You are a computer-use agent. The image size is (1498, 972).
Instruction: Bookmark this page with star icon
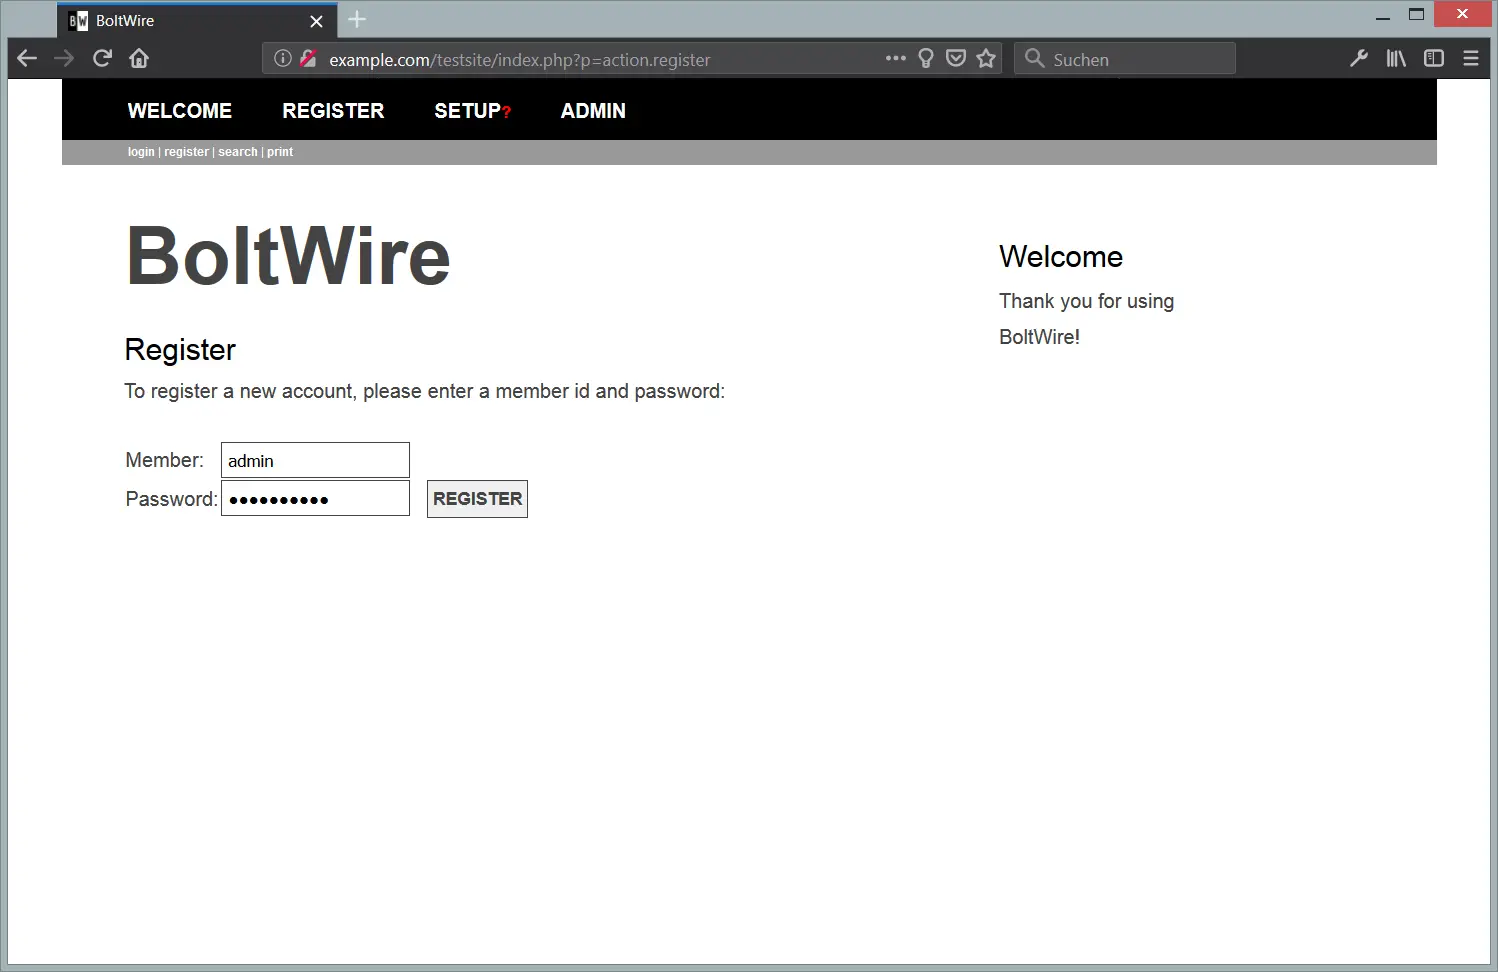click(987, 58)
